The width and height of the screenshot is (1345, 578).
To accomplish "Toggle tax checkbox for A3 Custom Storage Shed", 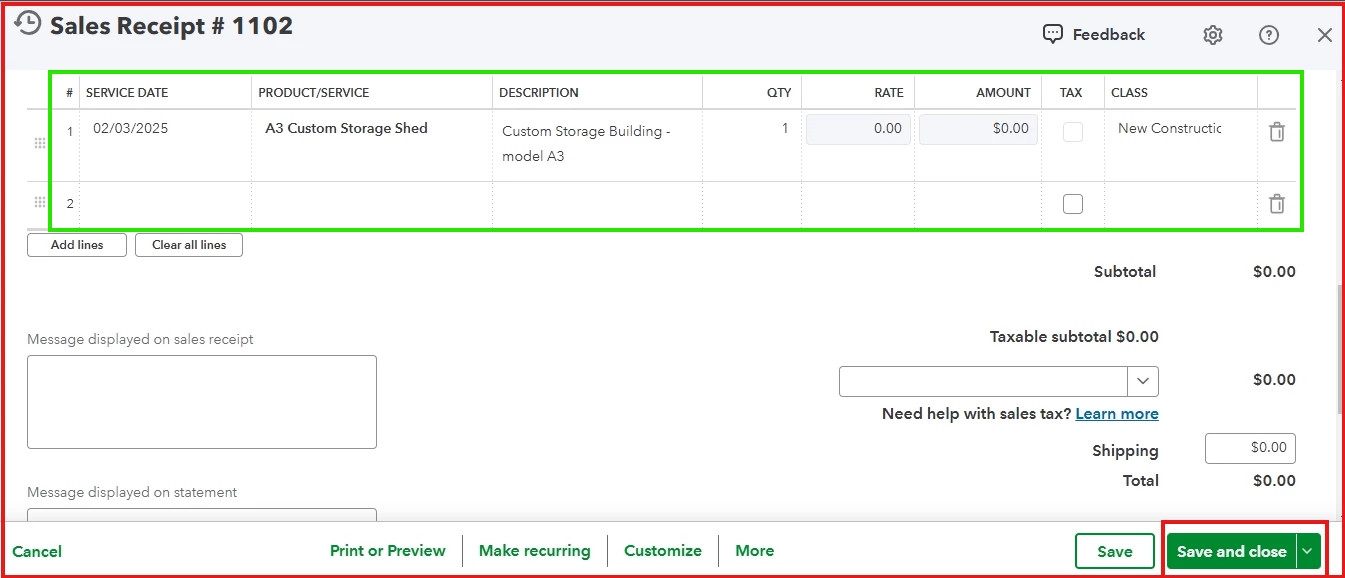I will pyautogui.click(x=1073, y=132).
